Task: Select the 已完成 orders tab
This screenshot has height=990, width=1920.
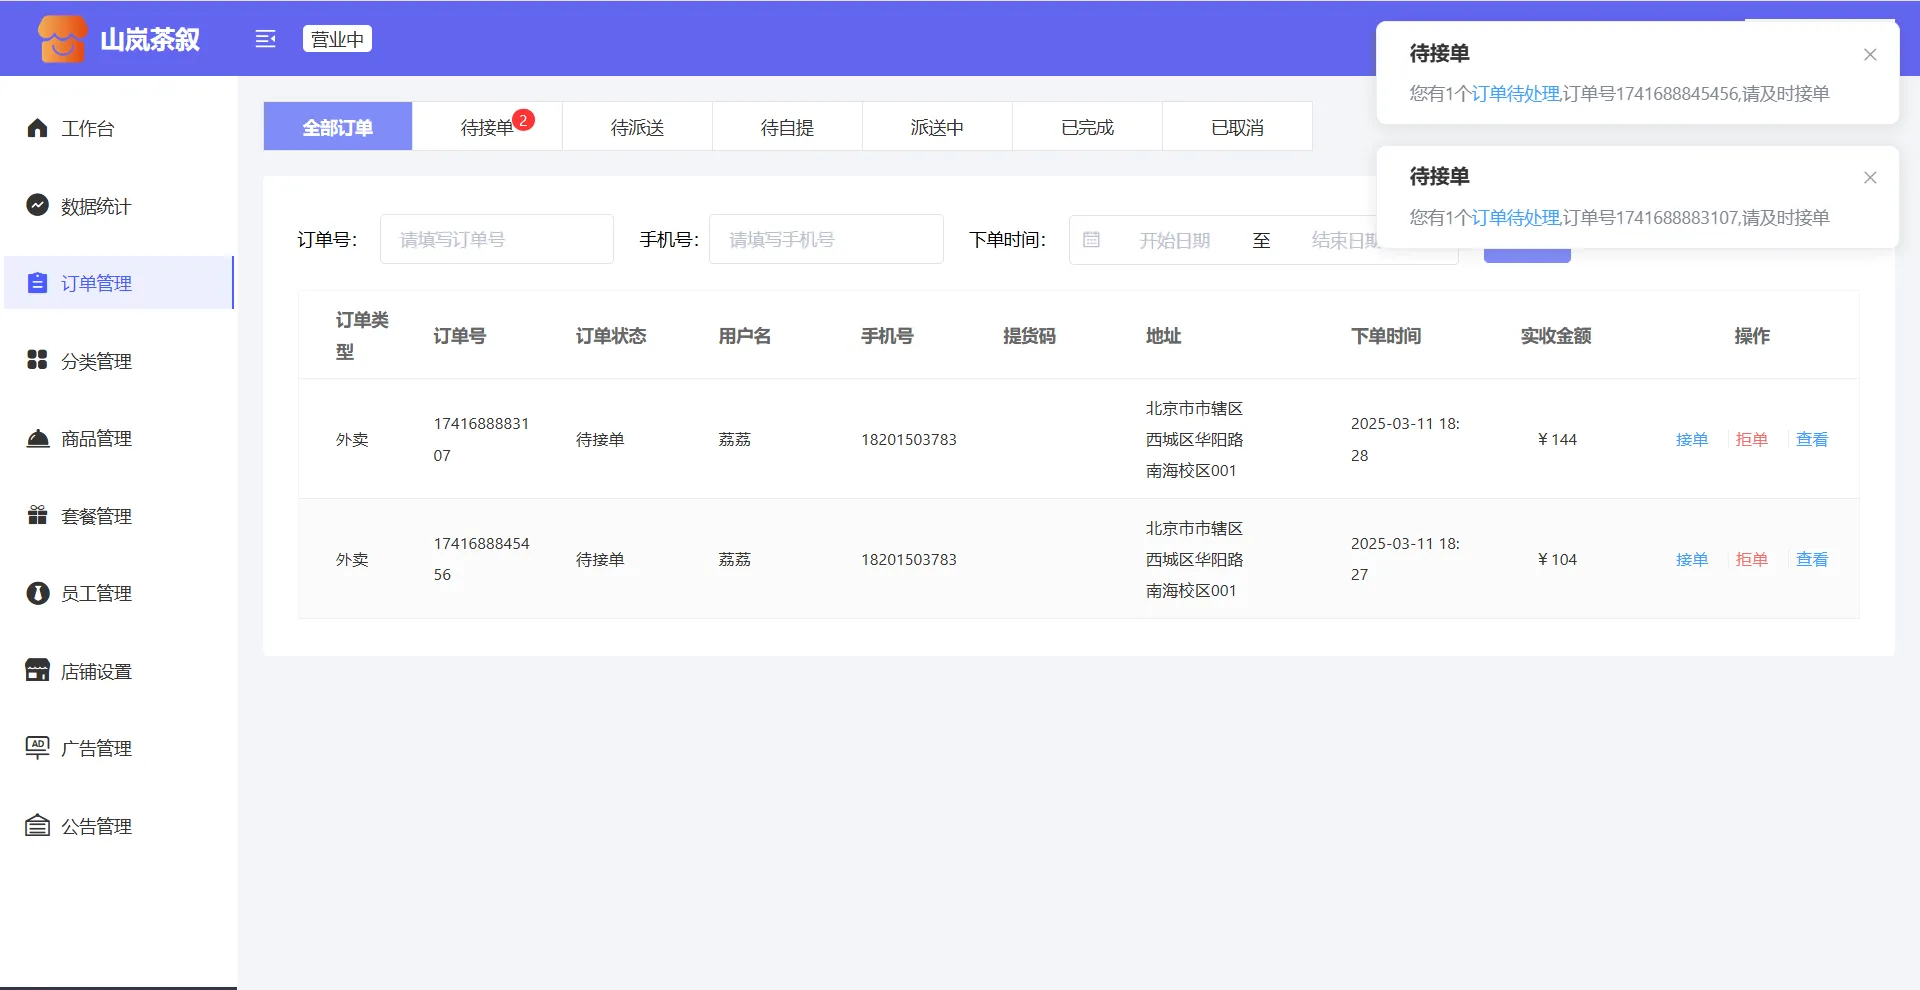Action: click(x=1087, y=127)
